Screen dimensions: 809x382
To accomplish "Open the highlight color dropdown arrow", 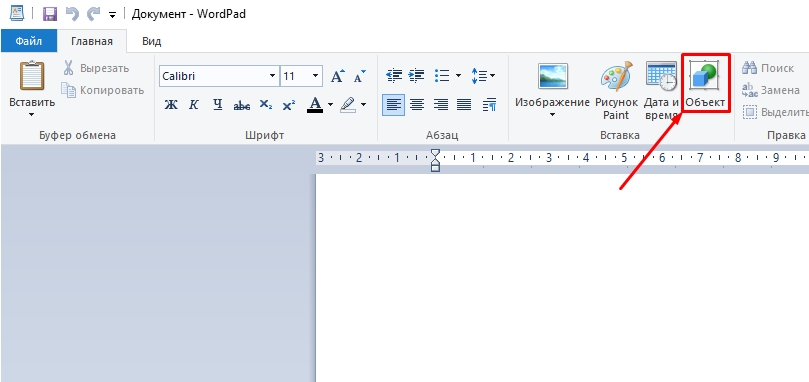I will pyautogui.click(x=363, y=105).
